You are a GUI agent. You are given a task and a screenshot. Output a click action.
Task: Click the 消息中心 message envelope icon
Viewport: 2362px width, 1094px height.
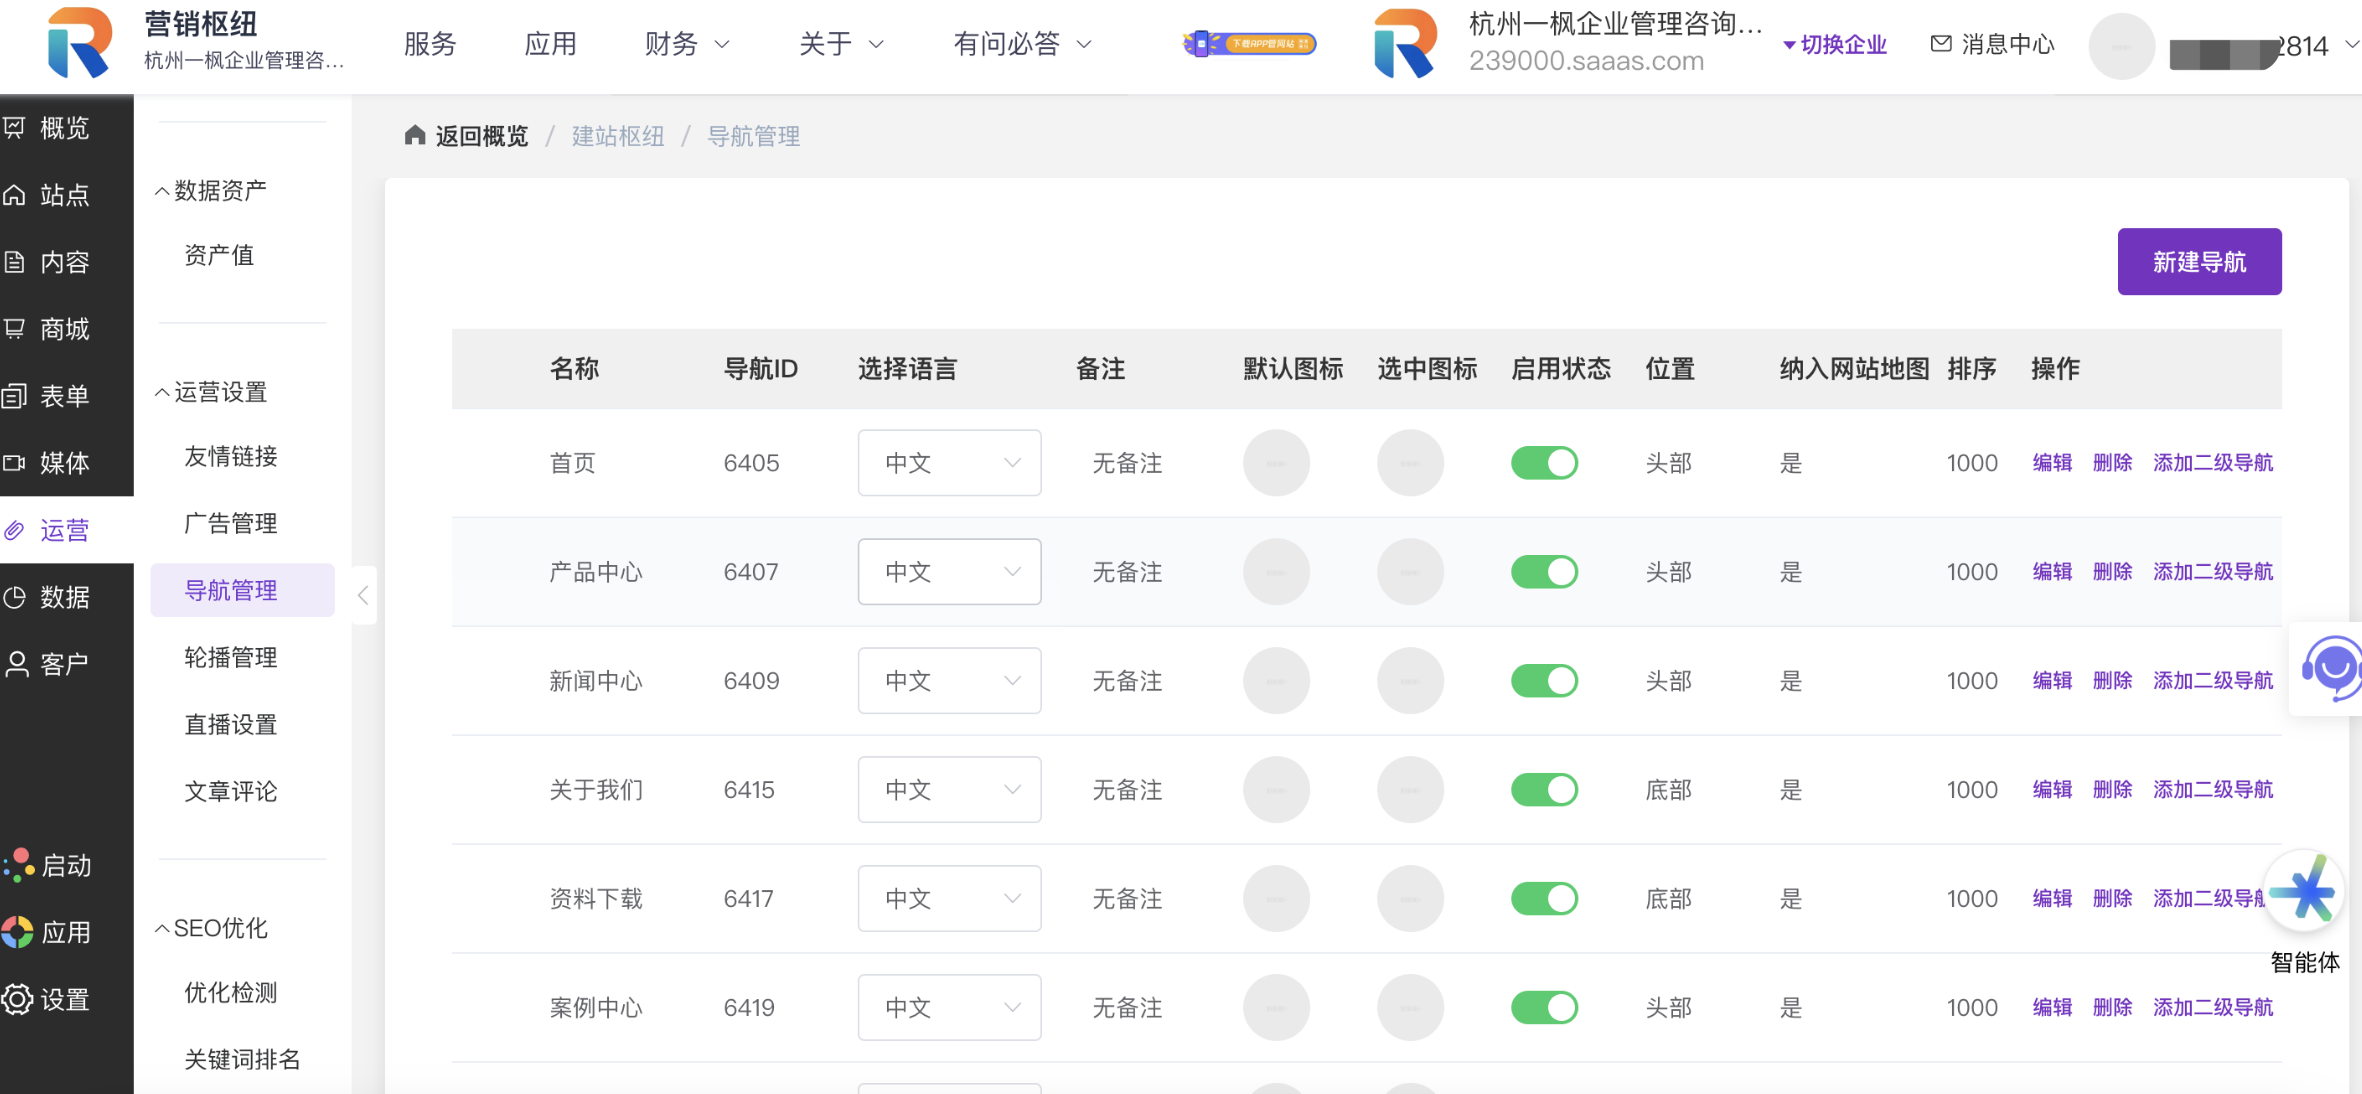(1940, 44)
